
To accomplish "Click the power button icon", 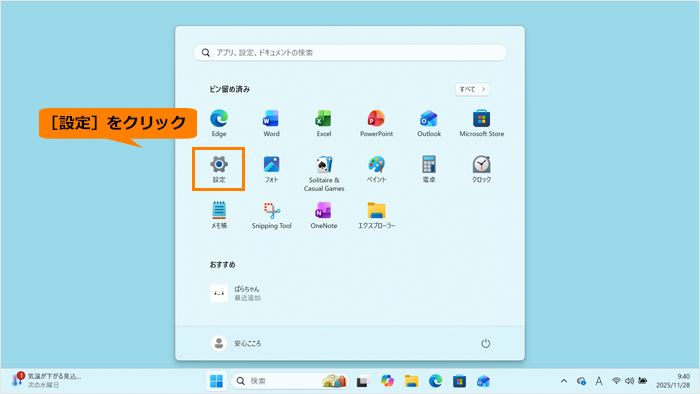I will click(485, 343).
